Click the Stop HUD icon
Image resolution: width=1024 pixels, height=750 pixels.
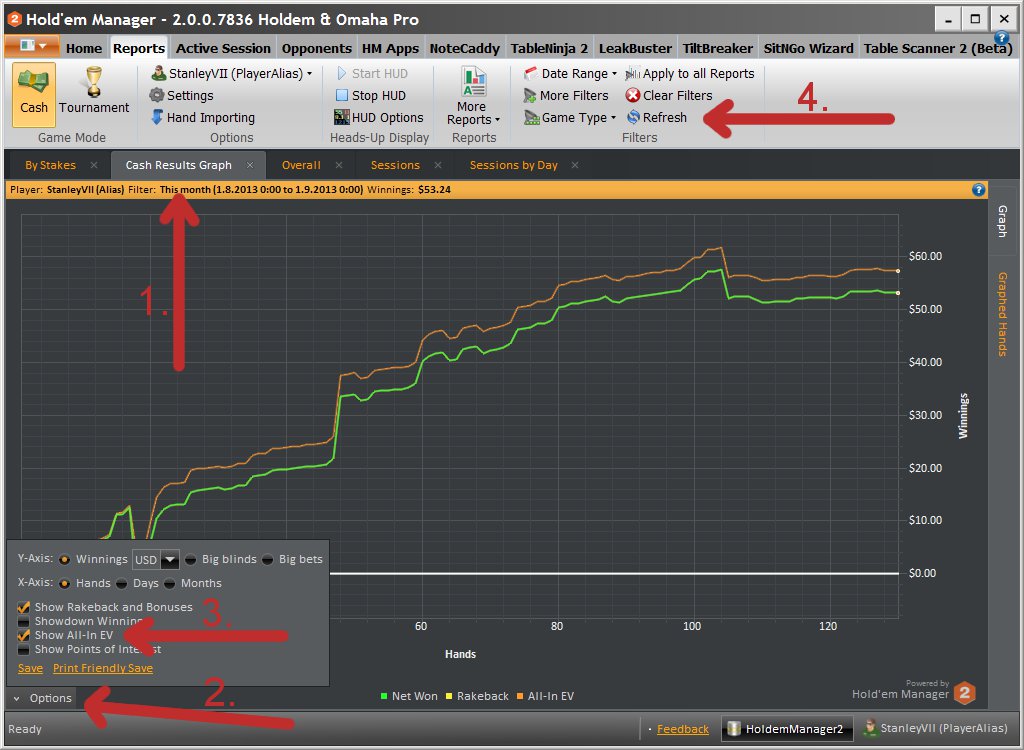click(342, 95)
